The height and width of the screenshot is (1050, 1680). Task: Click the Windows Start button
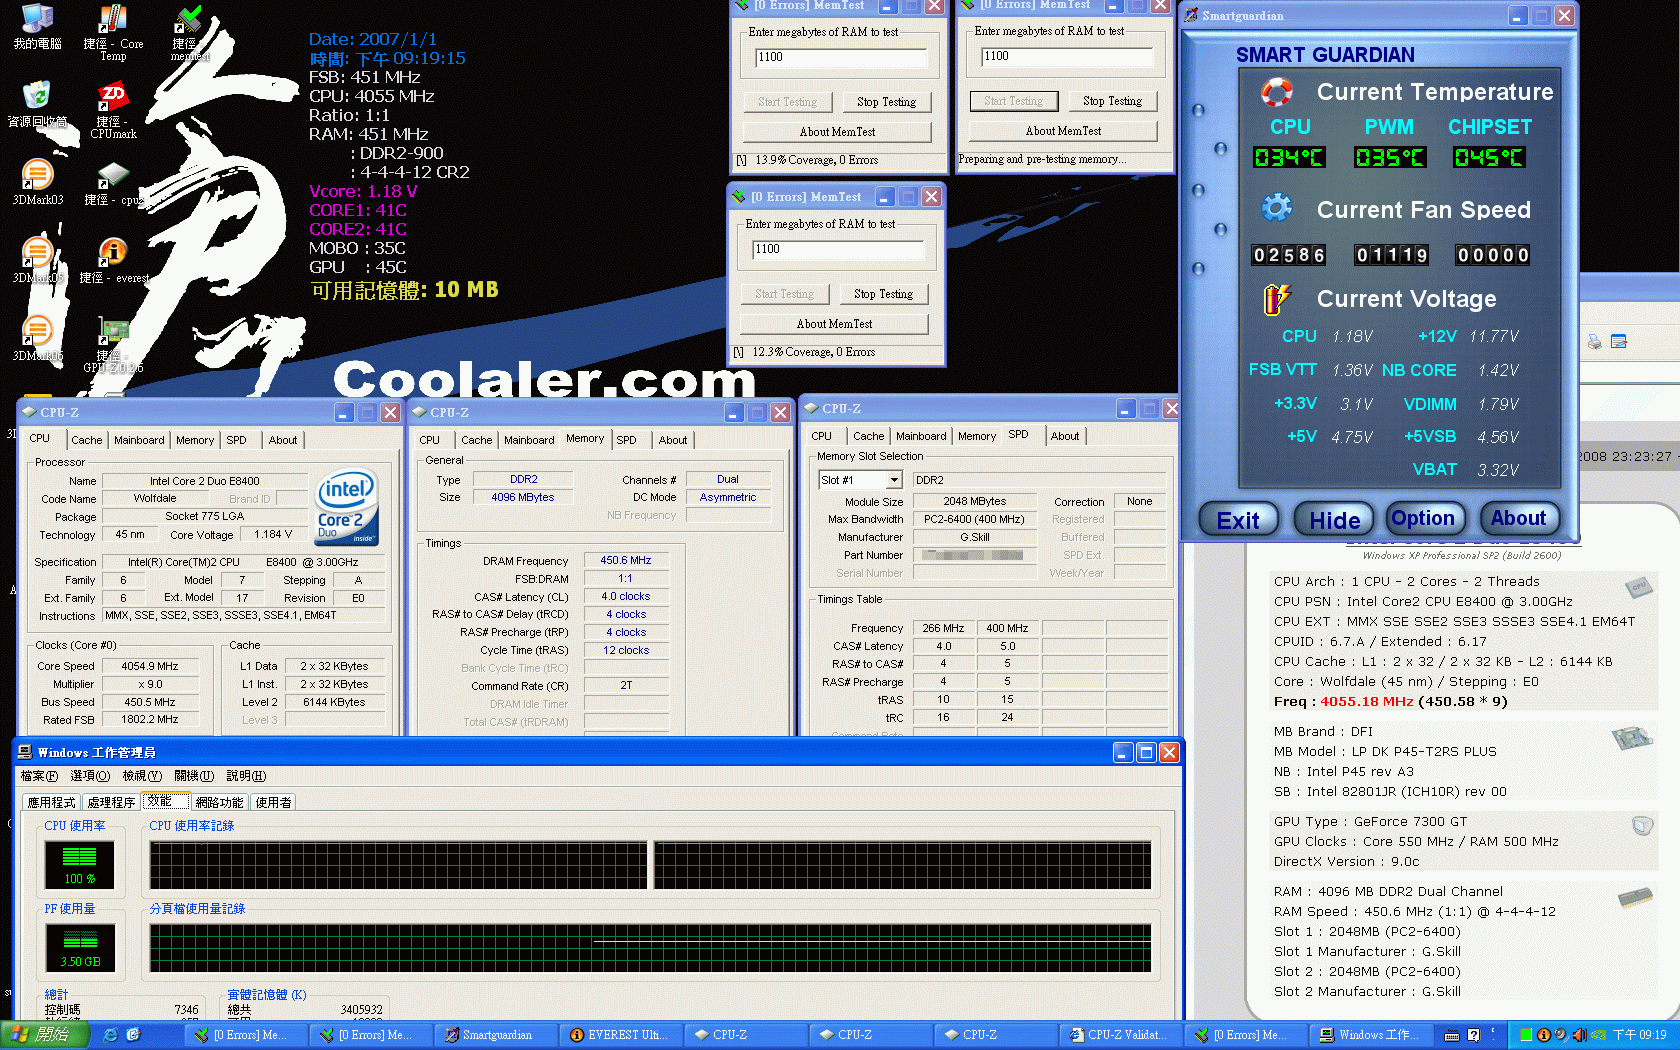pos(45,1035)
